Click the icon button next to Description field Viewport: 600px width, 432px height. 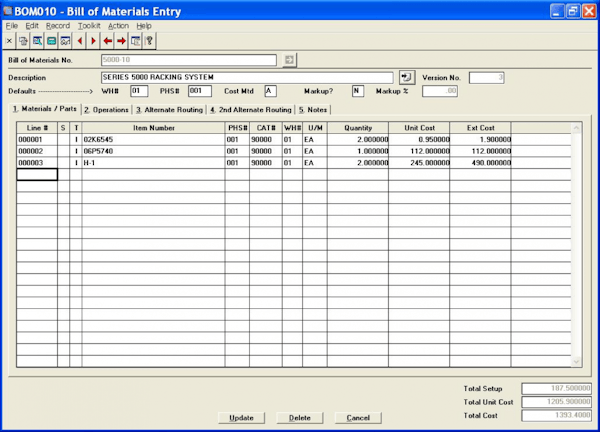click(x=406, y=77)
